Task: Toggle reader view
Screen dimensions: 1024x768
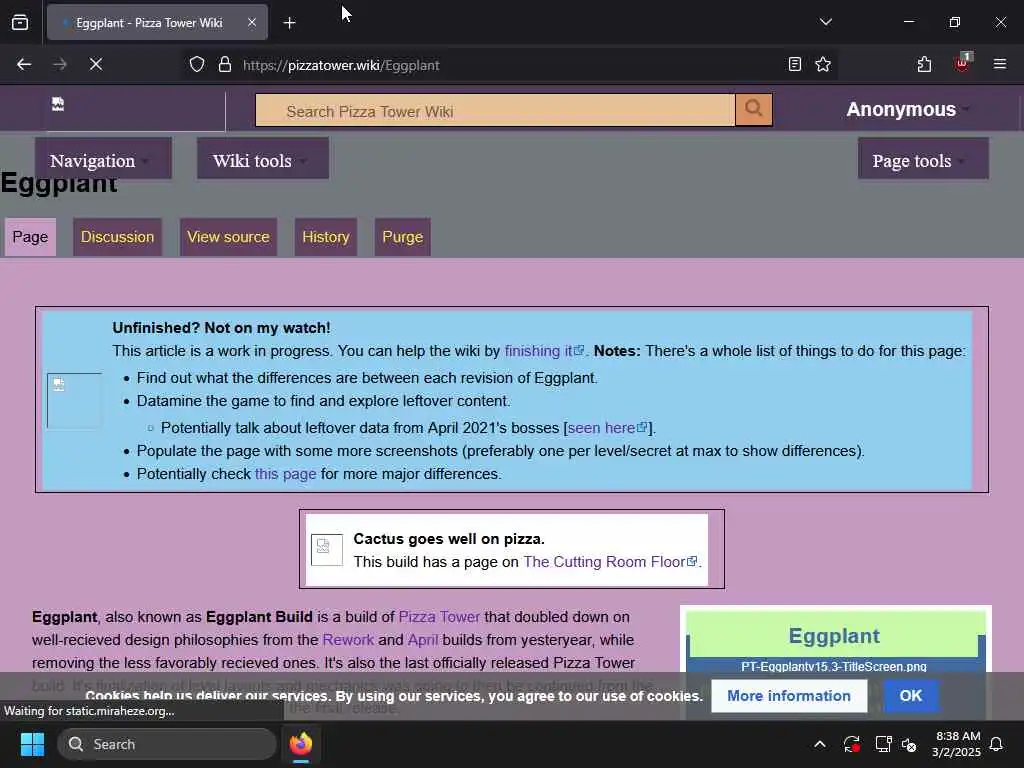Action: tap(795, 65)
